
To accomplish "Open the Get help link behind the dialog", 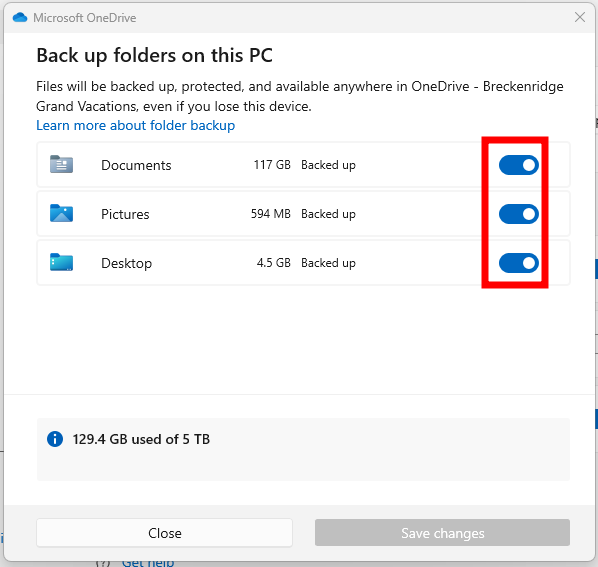I will [148, 563].
